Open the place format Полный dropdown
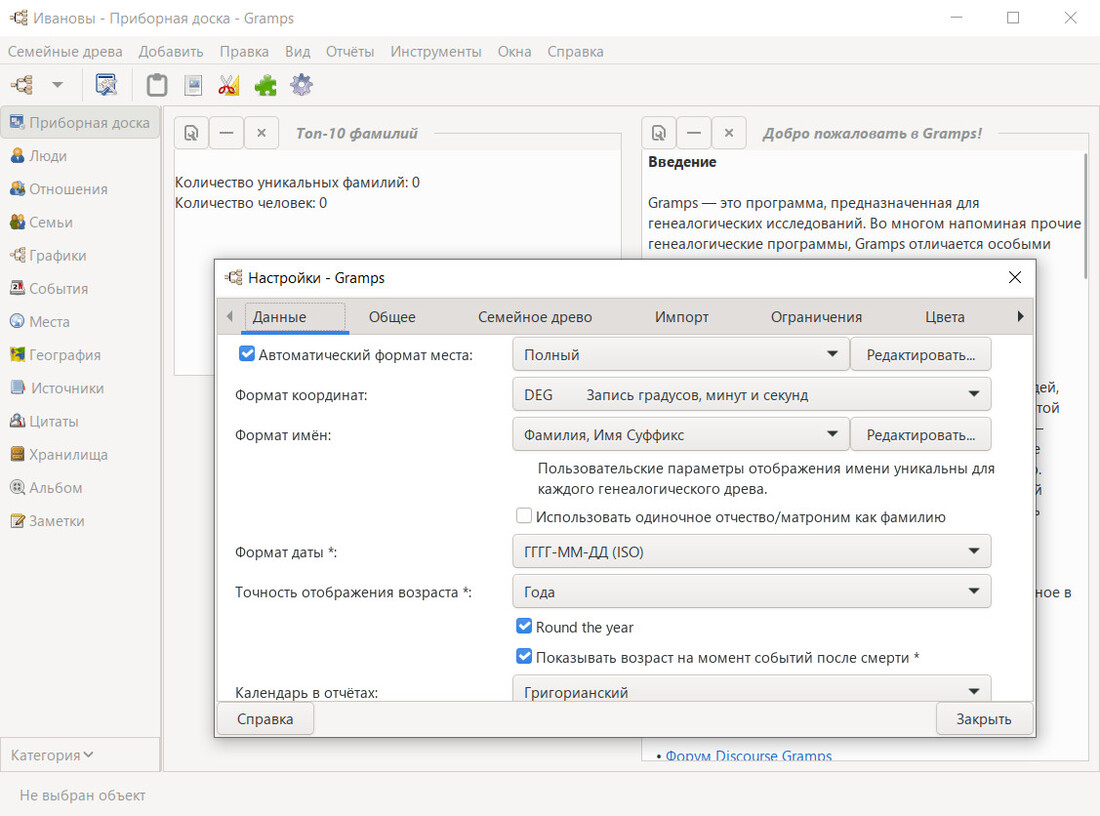This screenshot has width=1100, height=816. (680, 354)
